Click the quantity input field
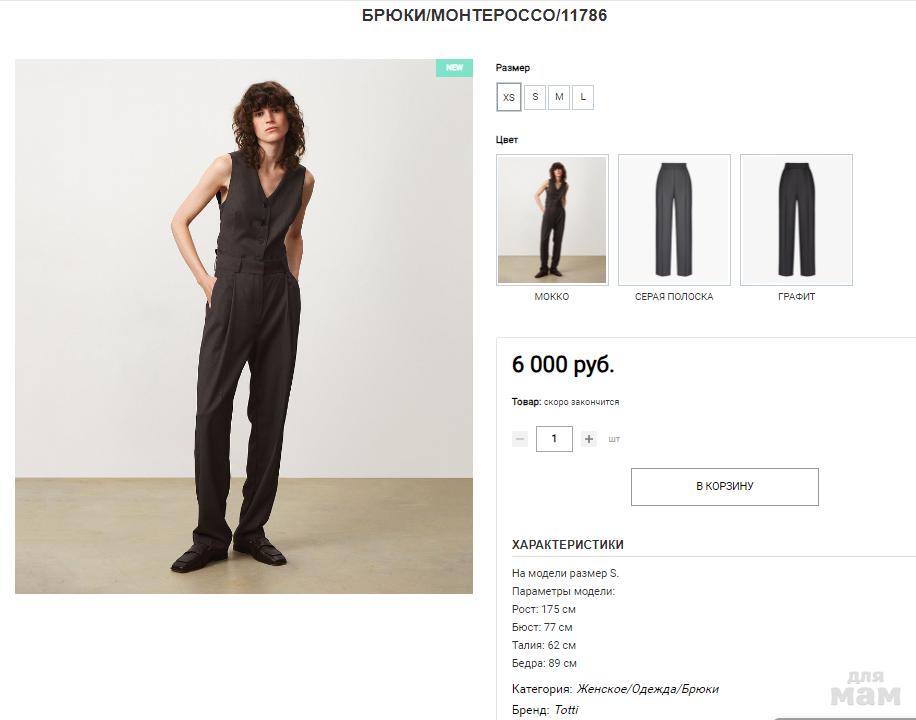This screenshot has height=720, width=916. (554, 439)
